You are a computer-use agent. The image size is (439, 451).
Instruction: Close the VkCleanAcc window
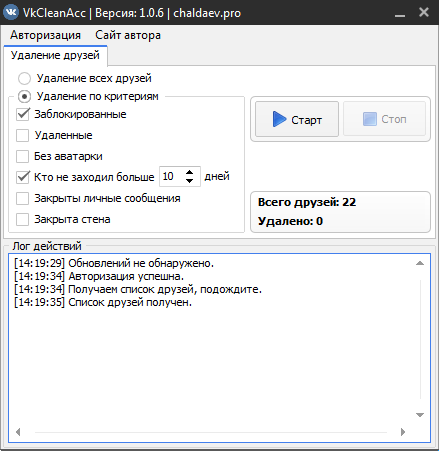click(424, 12)
